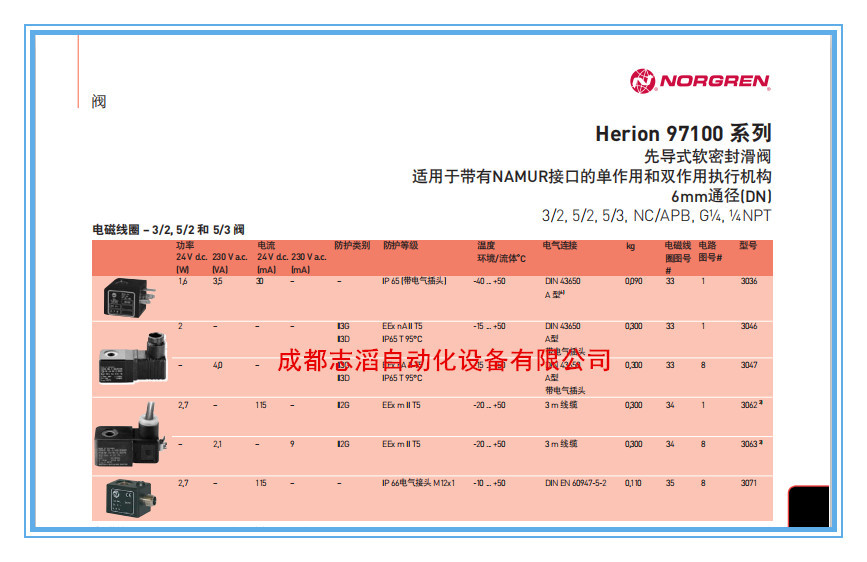
Task: Click the Norgren logo
Action: (x=700, y=81)
